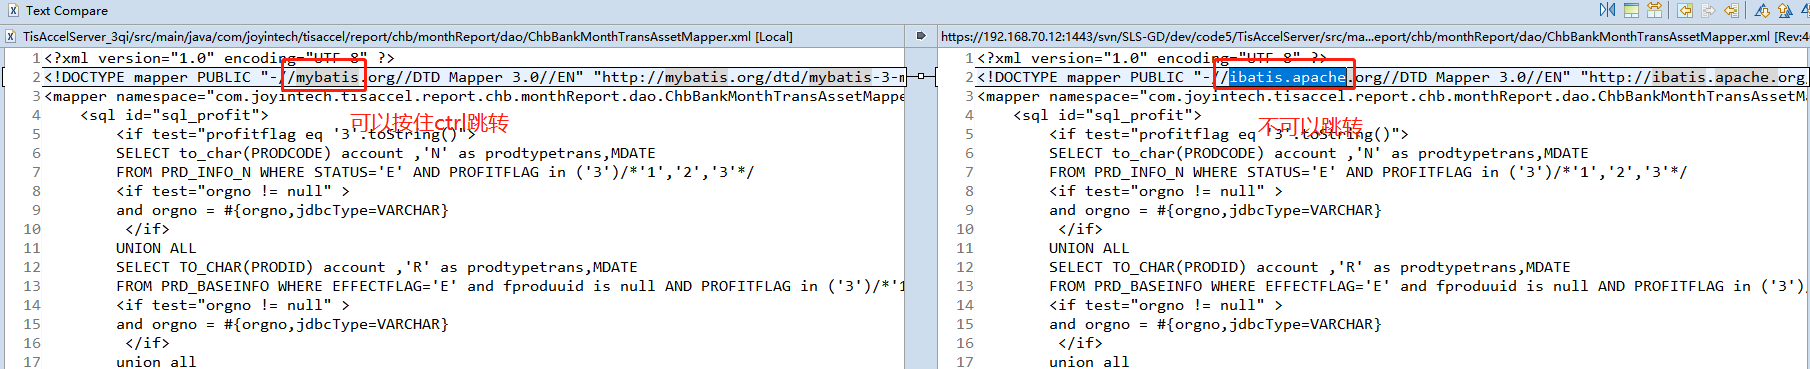This screenshot has width=1810, height=369.
Task: Click the small arrow icon between pane headers
Action: pyautogui.click(x=921, y=36)
